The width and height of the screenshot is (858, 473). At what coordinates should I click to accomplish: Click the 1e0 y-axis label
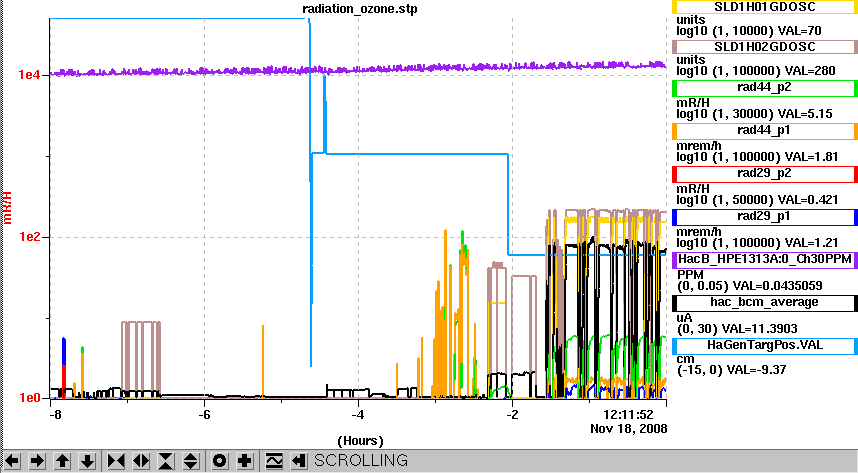coord(29,398)
